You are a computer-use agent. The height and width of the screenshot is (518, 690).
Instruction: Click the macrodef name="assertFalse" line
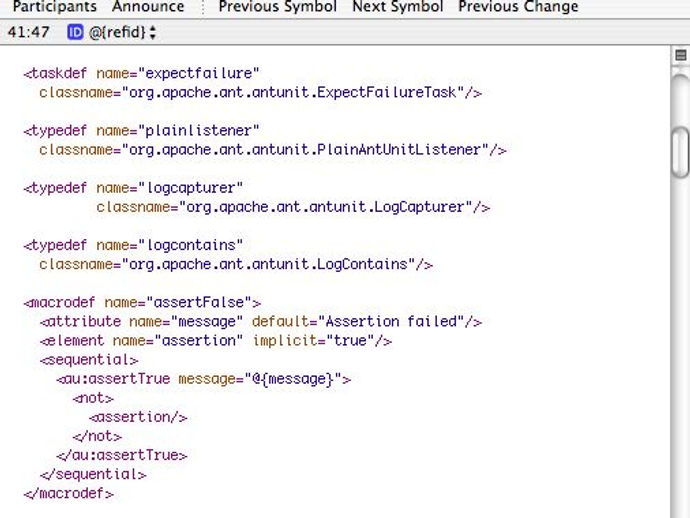(142, 302)
